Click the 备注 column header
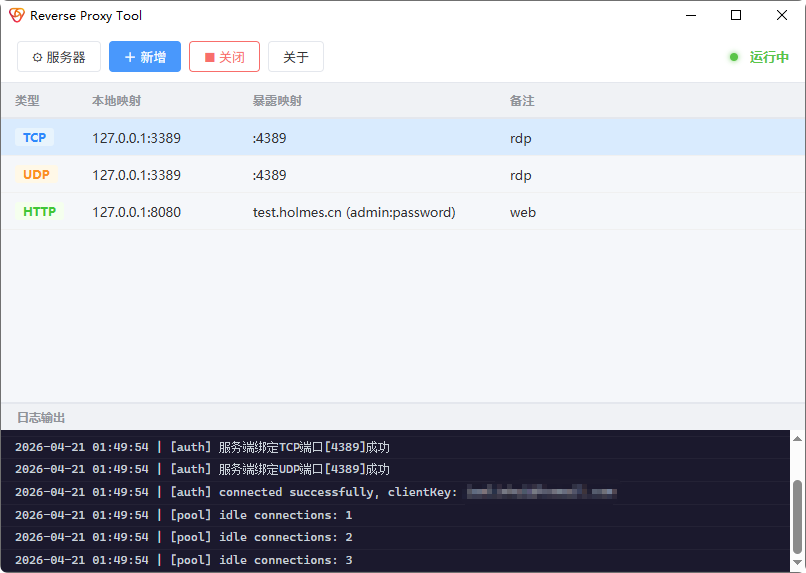This screenshot has width=806, height=573. tap(522, 101)
